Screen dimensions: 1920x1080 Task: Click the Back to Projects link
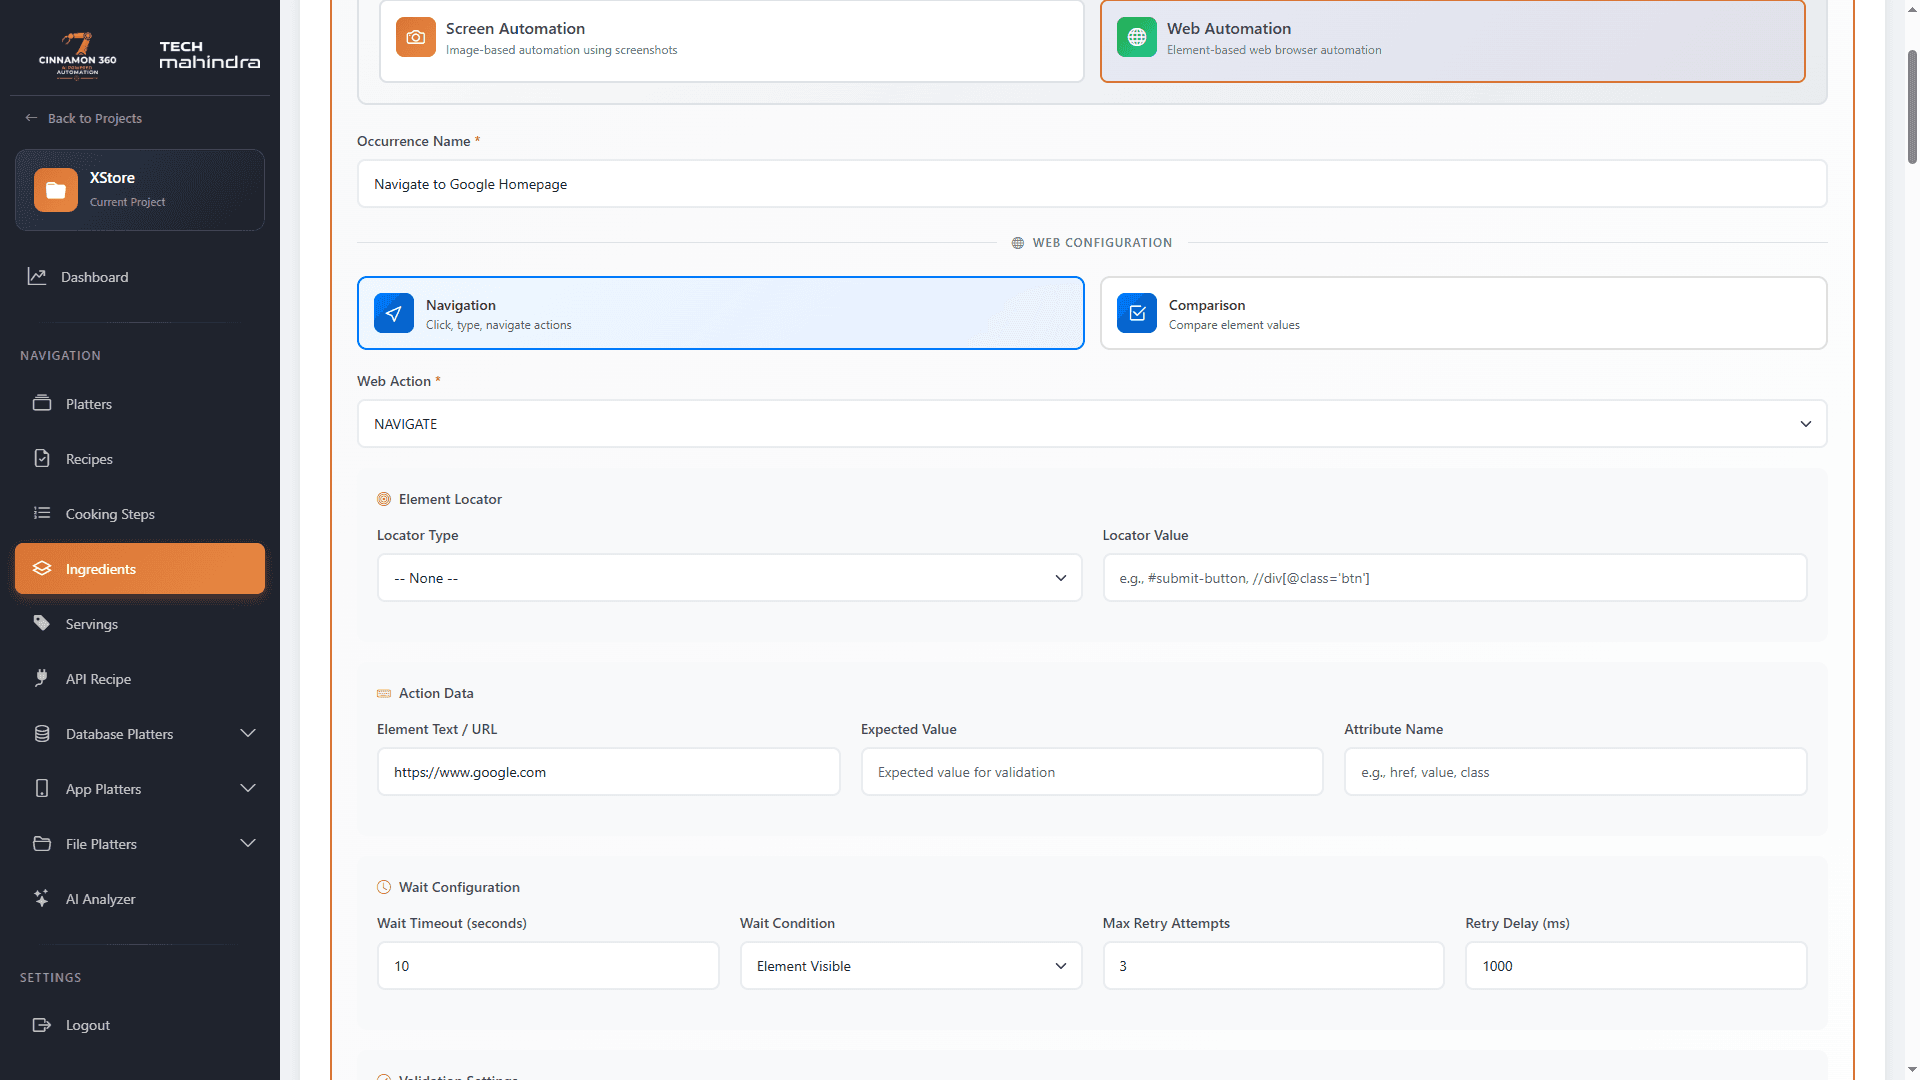[x=84, y=118]
